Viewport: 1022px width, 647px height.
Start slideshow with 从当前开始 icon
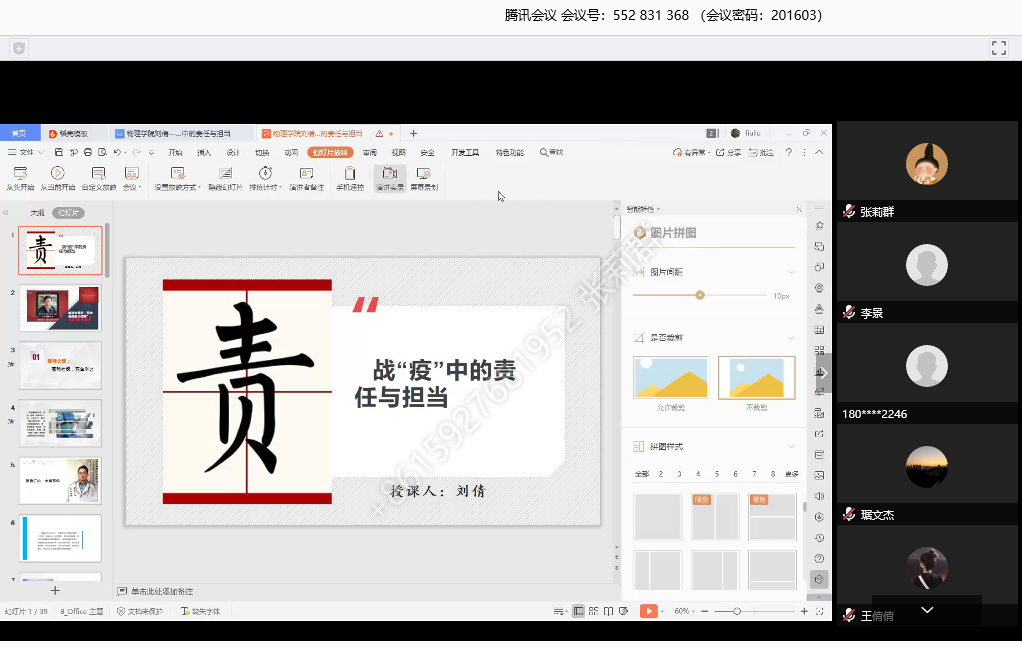pyautogui.click(x=58, y=174)
